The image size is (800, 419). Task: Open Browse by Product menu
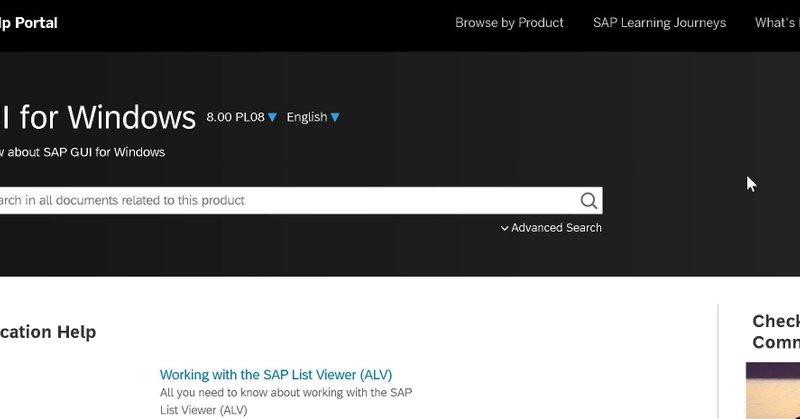pyautogui.click(x=509, y=23)
